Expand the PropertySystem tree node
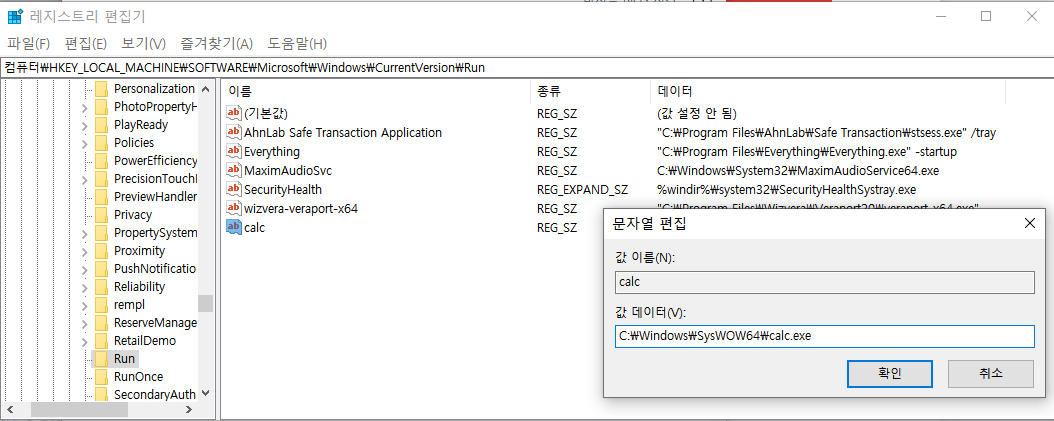Viewport: 1054px width, 421px height. tap(84, 233)
